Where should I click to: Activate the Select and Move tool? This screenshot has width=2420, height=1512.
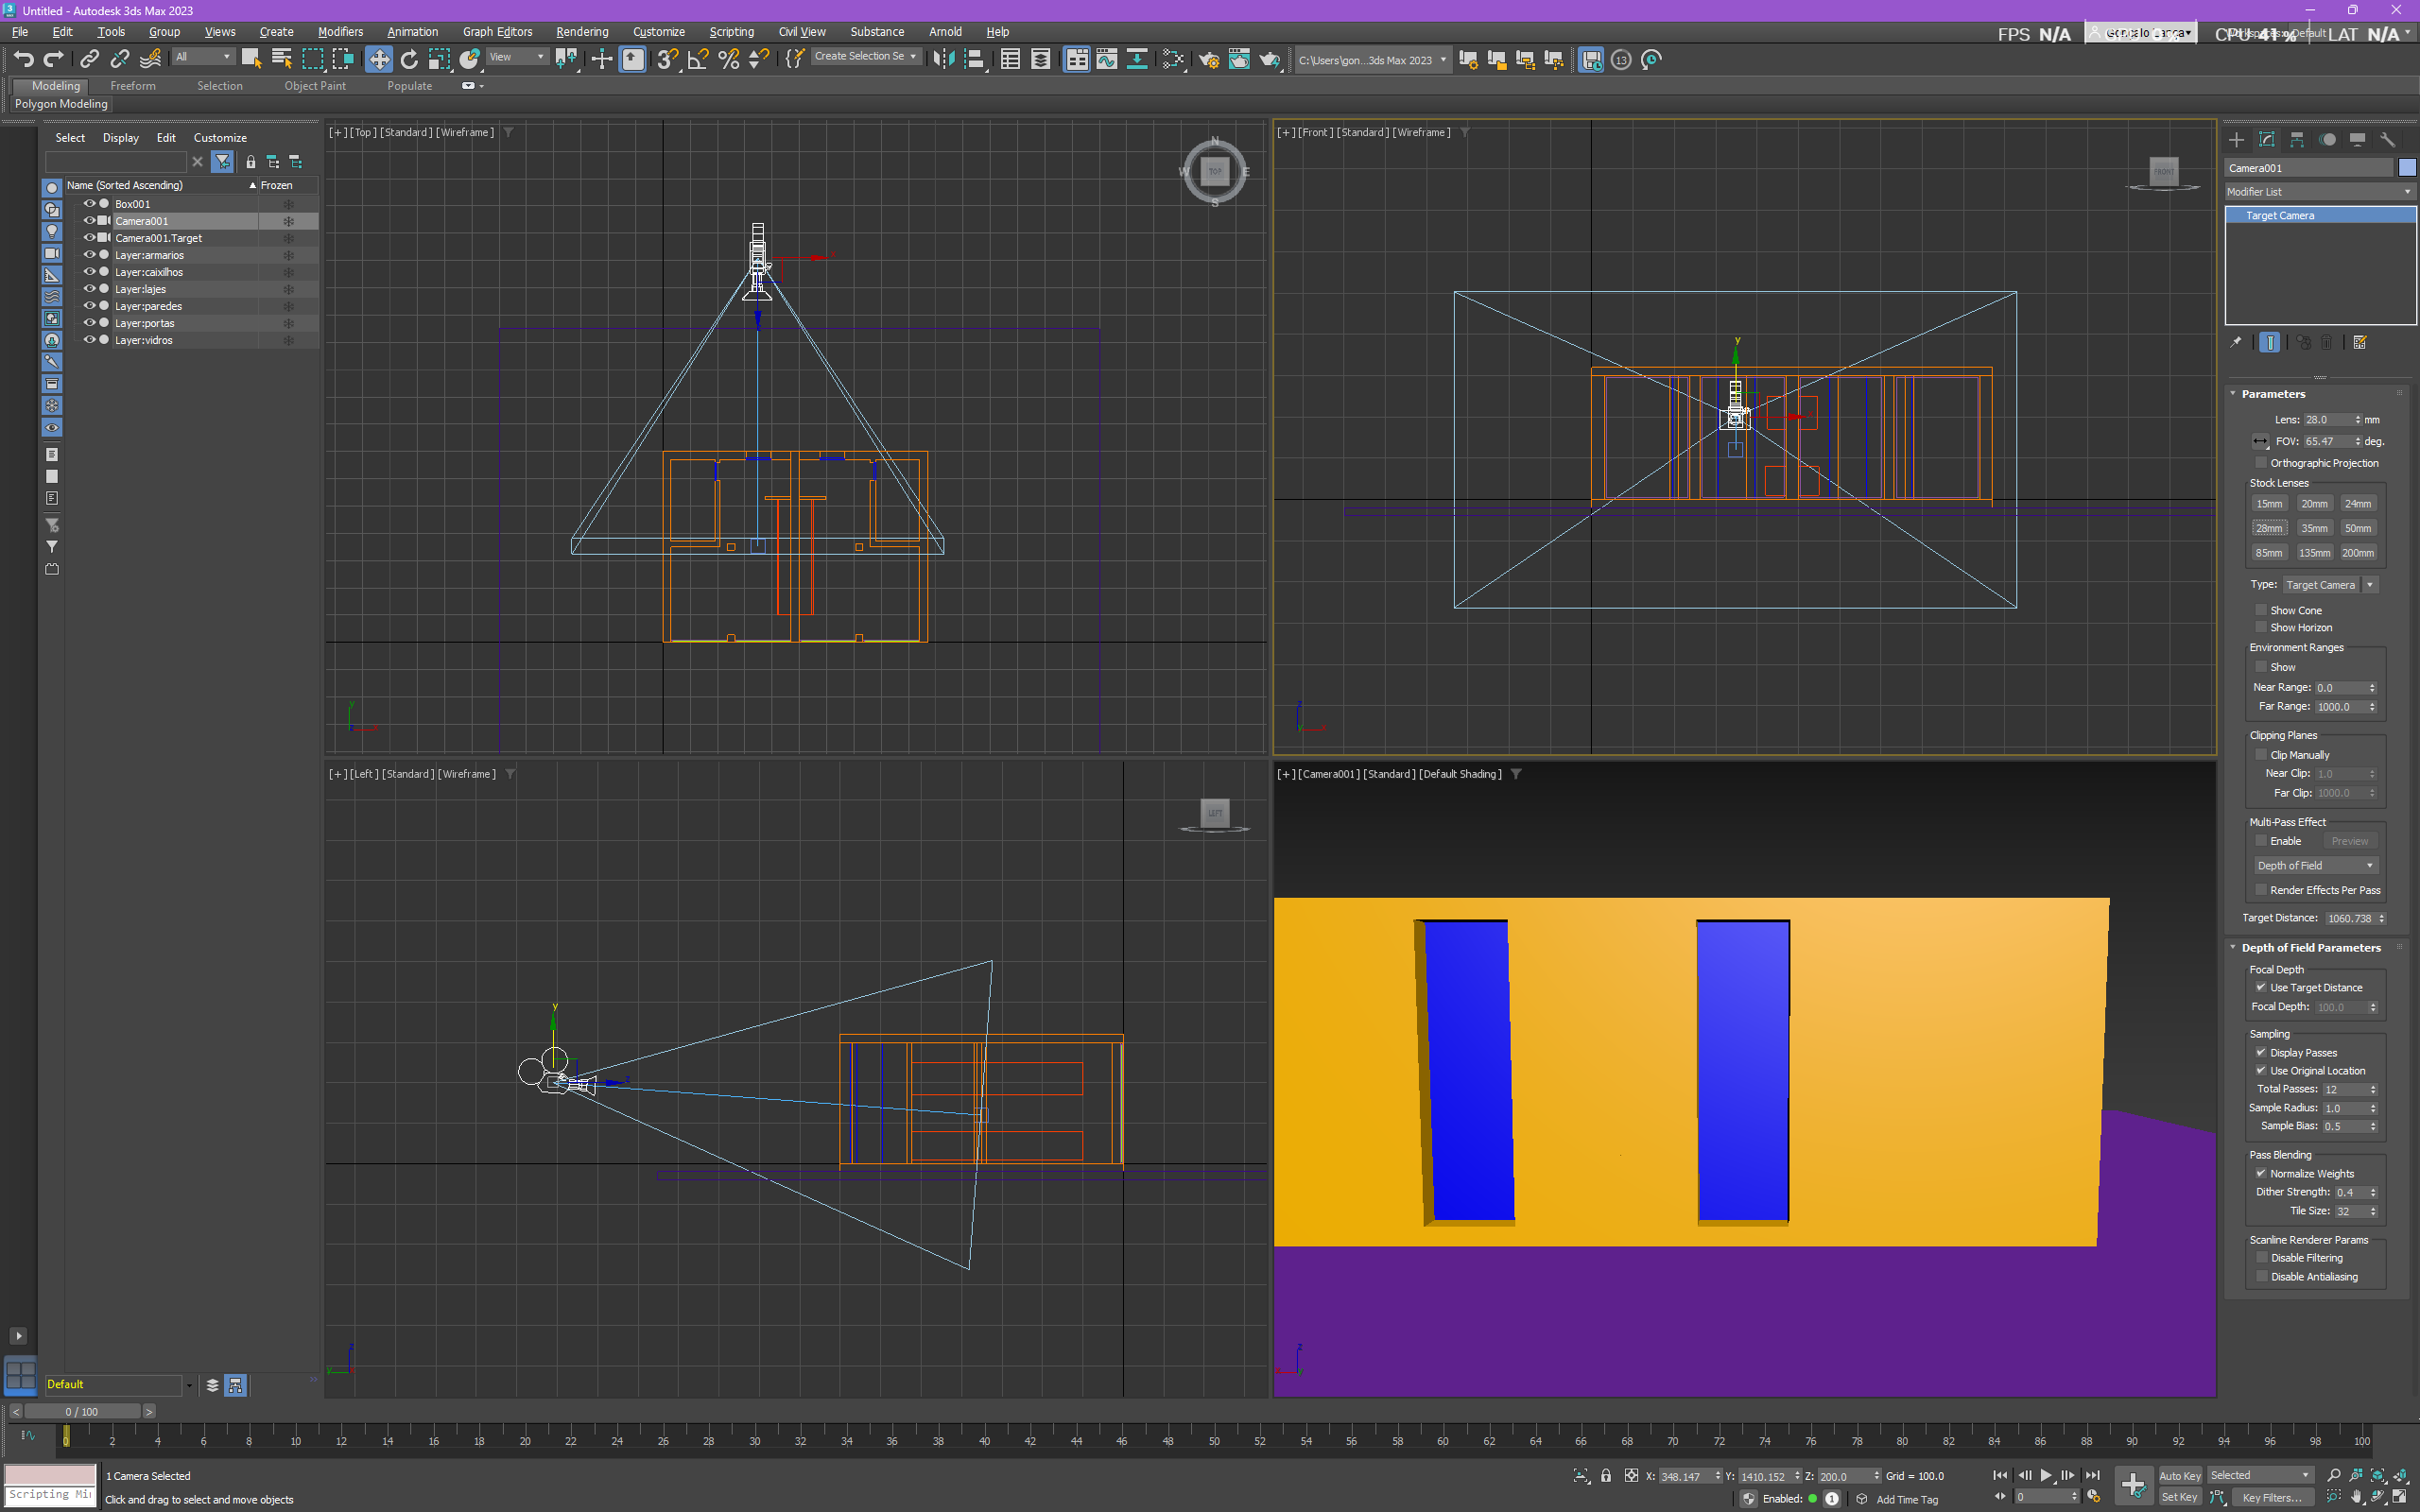click(x=379, y=59)
